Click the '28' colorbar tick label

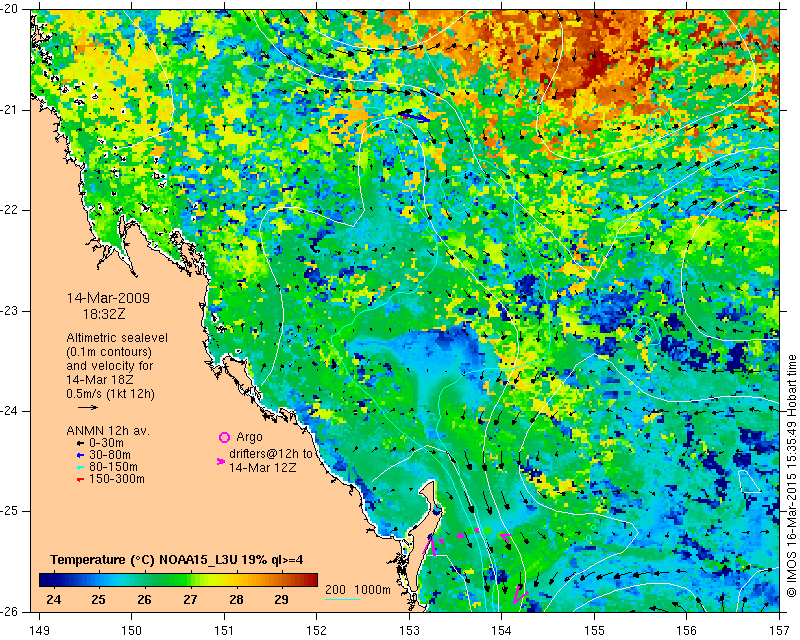click(x=236, y=599)
